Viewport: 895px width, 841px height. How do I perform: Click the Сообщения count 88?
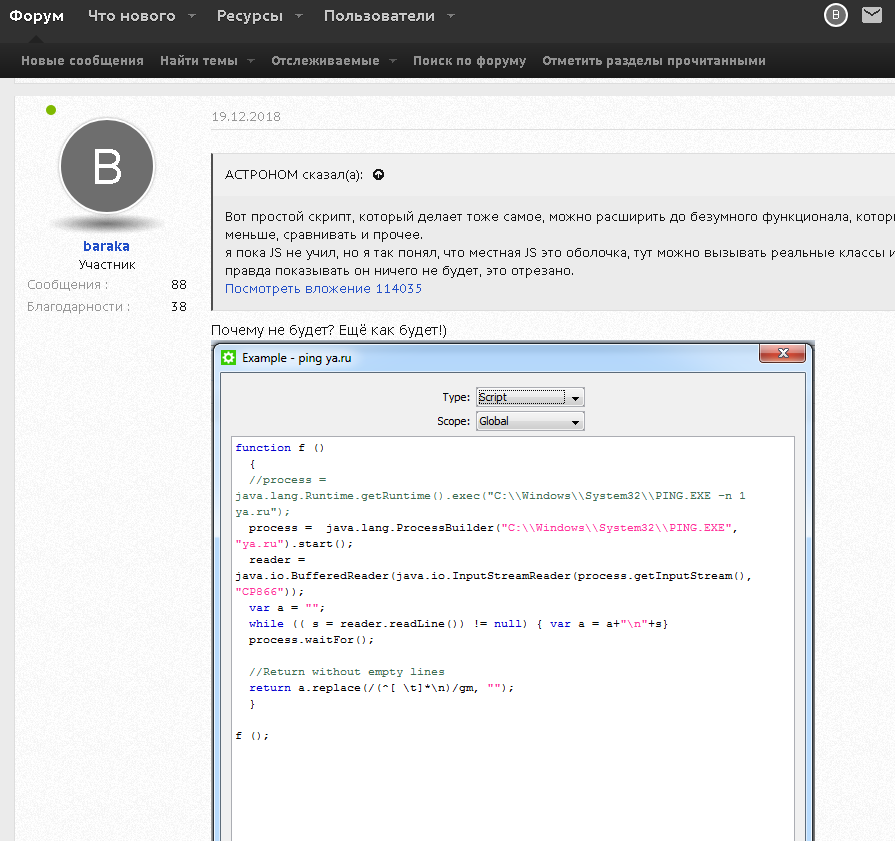[x=179, y=284]
